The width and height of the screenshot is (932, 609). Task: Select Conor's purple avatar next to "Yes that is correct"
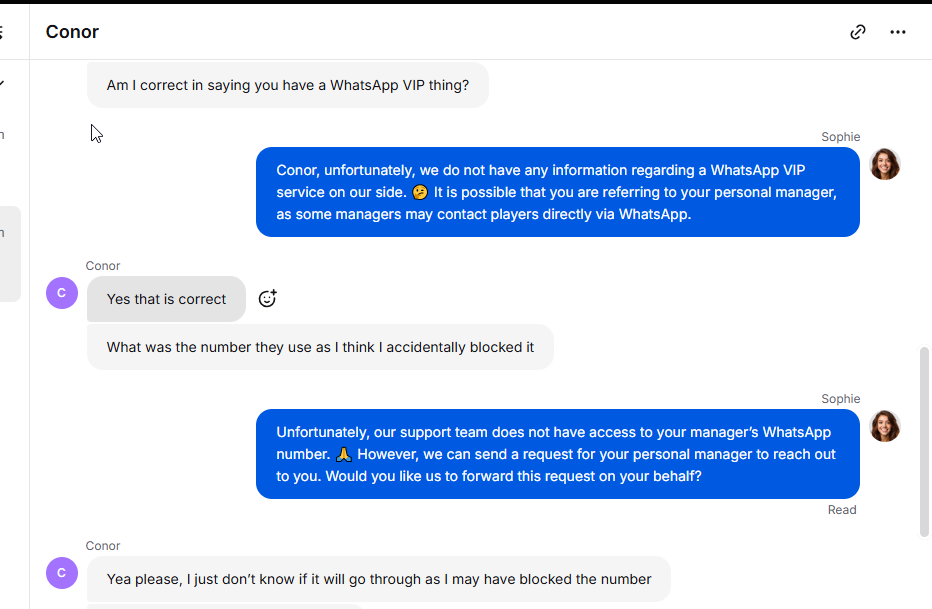coord(62,293)
